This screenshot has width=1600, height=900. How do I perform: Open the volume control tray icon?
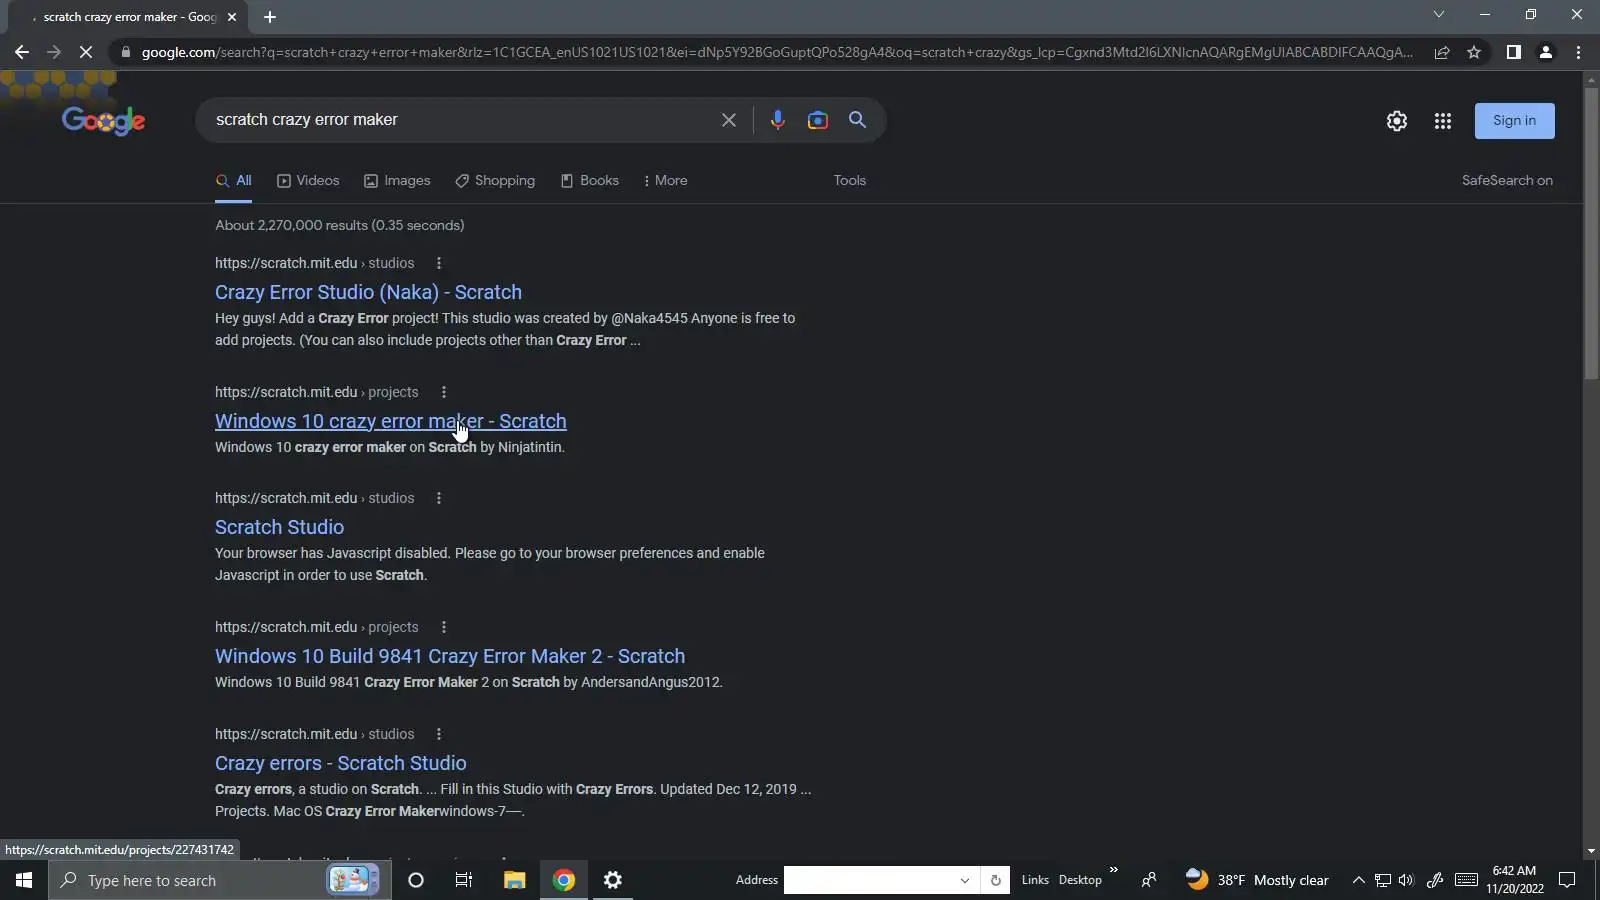click(x=1406, y=880)
